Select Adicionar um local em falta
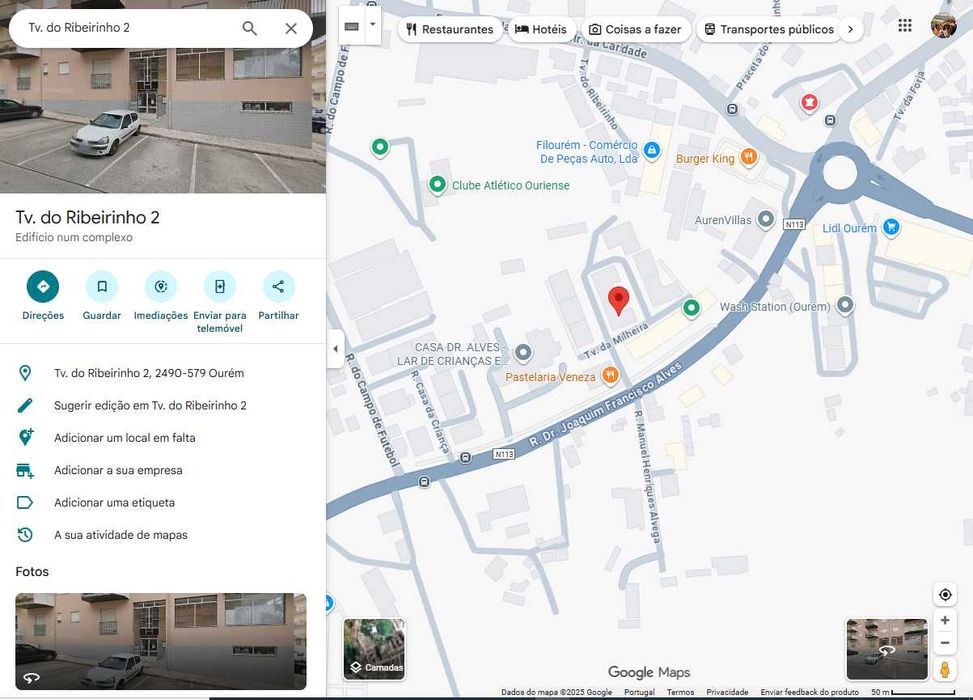973x700 pixels. (163, 438)
